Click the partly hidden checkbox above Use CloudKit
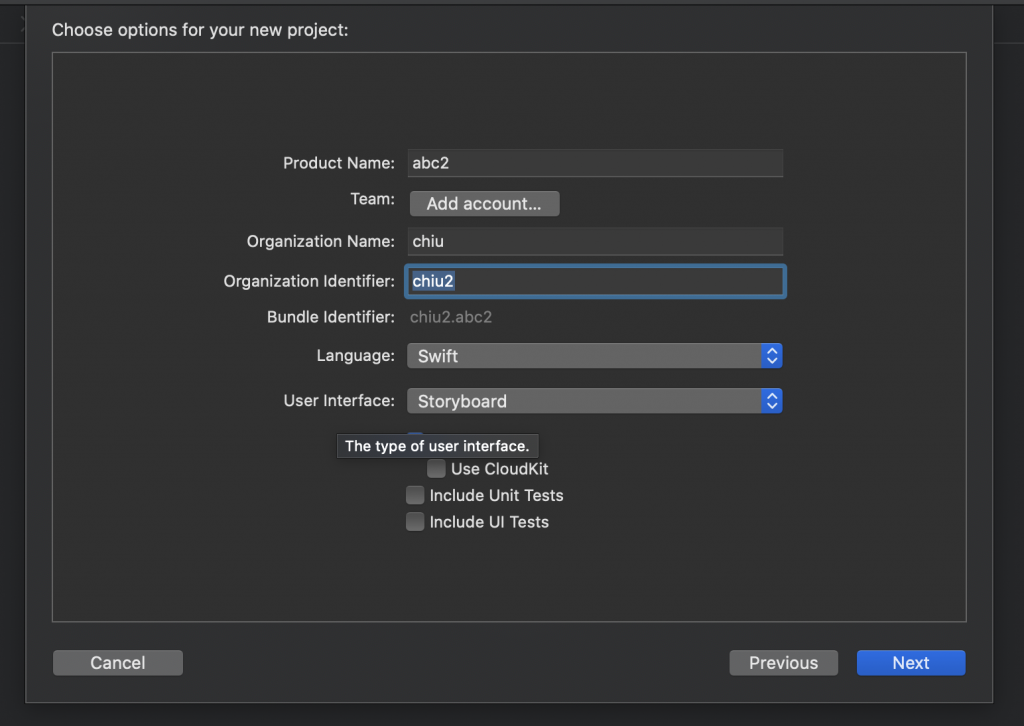The width and height of the screenshot is (1024, 726). pos(415,435)
